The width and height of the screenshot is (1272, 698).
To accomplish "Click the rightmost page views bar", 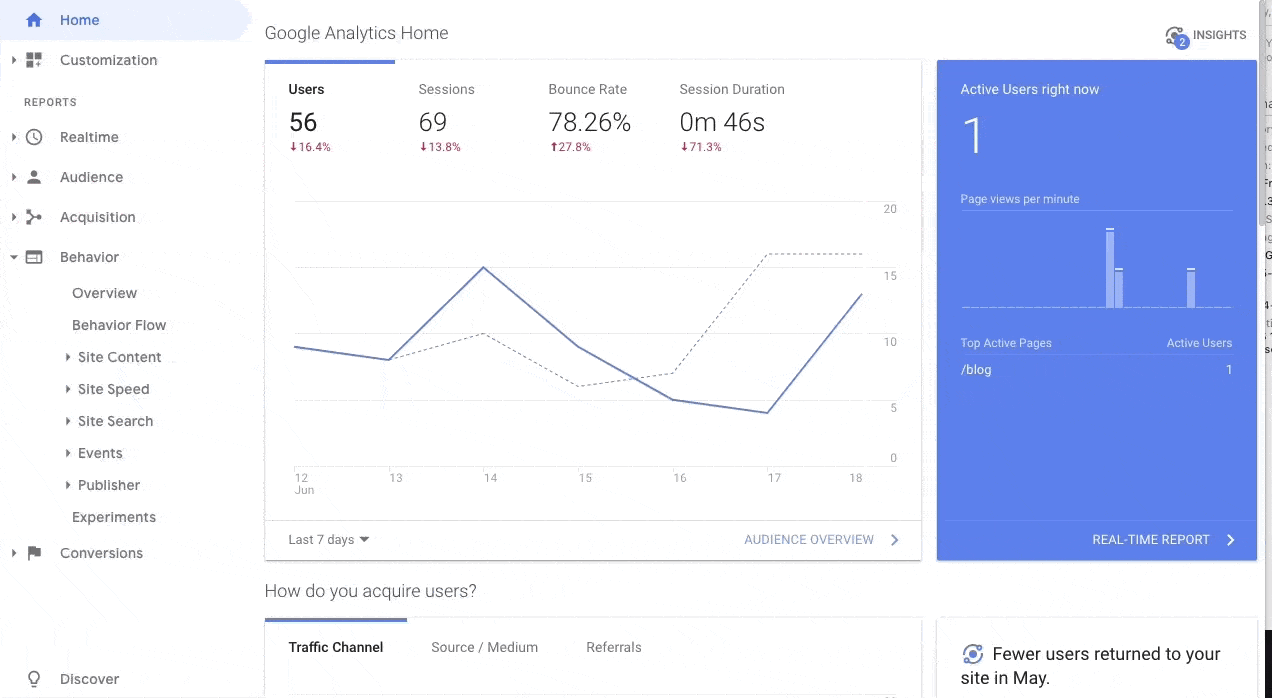I will (x=1191, y=288).
